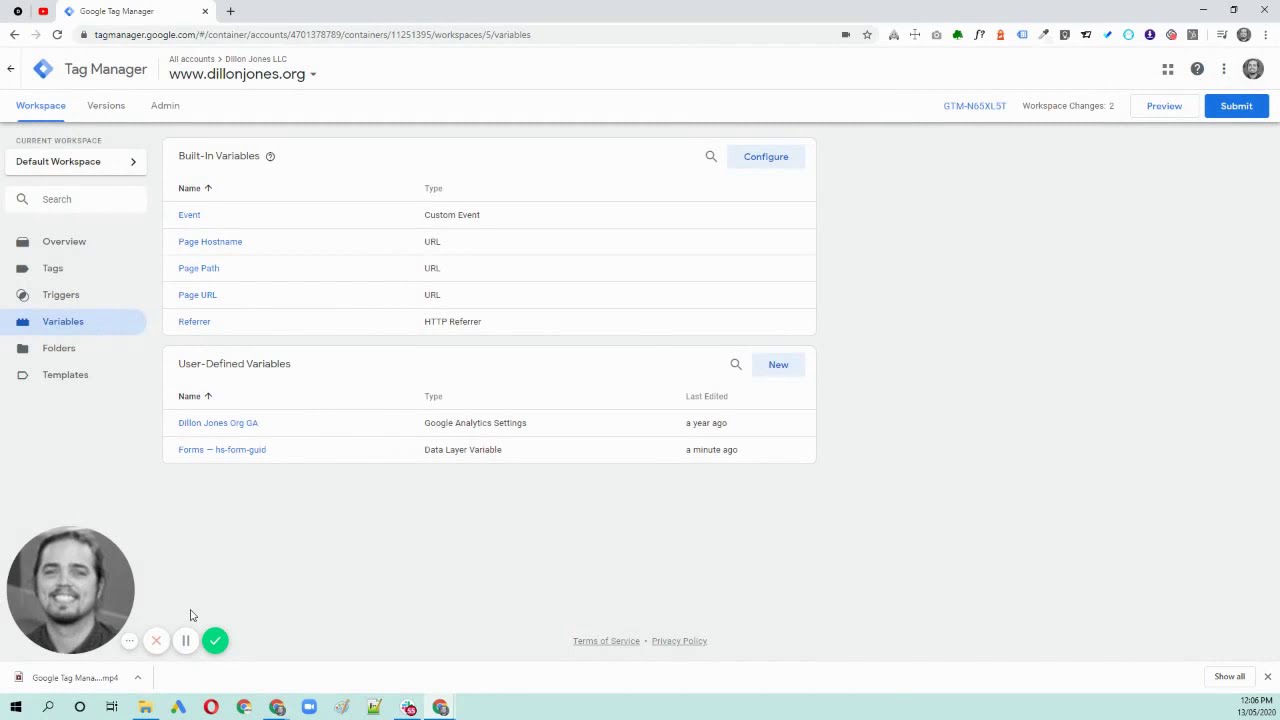
Task: Expand the container selector dropdown
Action: click(x=313, y=74)
